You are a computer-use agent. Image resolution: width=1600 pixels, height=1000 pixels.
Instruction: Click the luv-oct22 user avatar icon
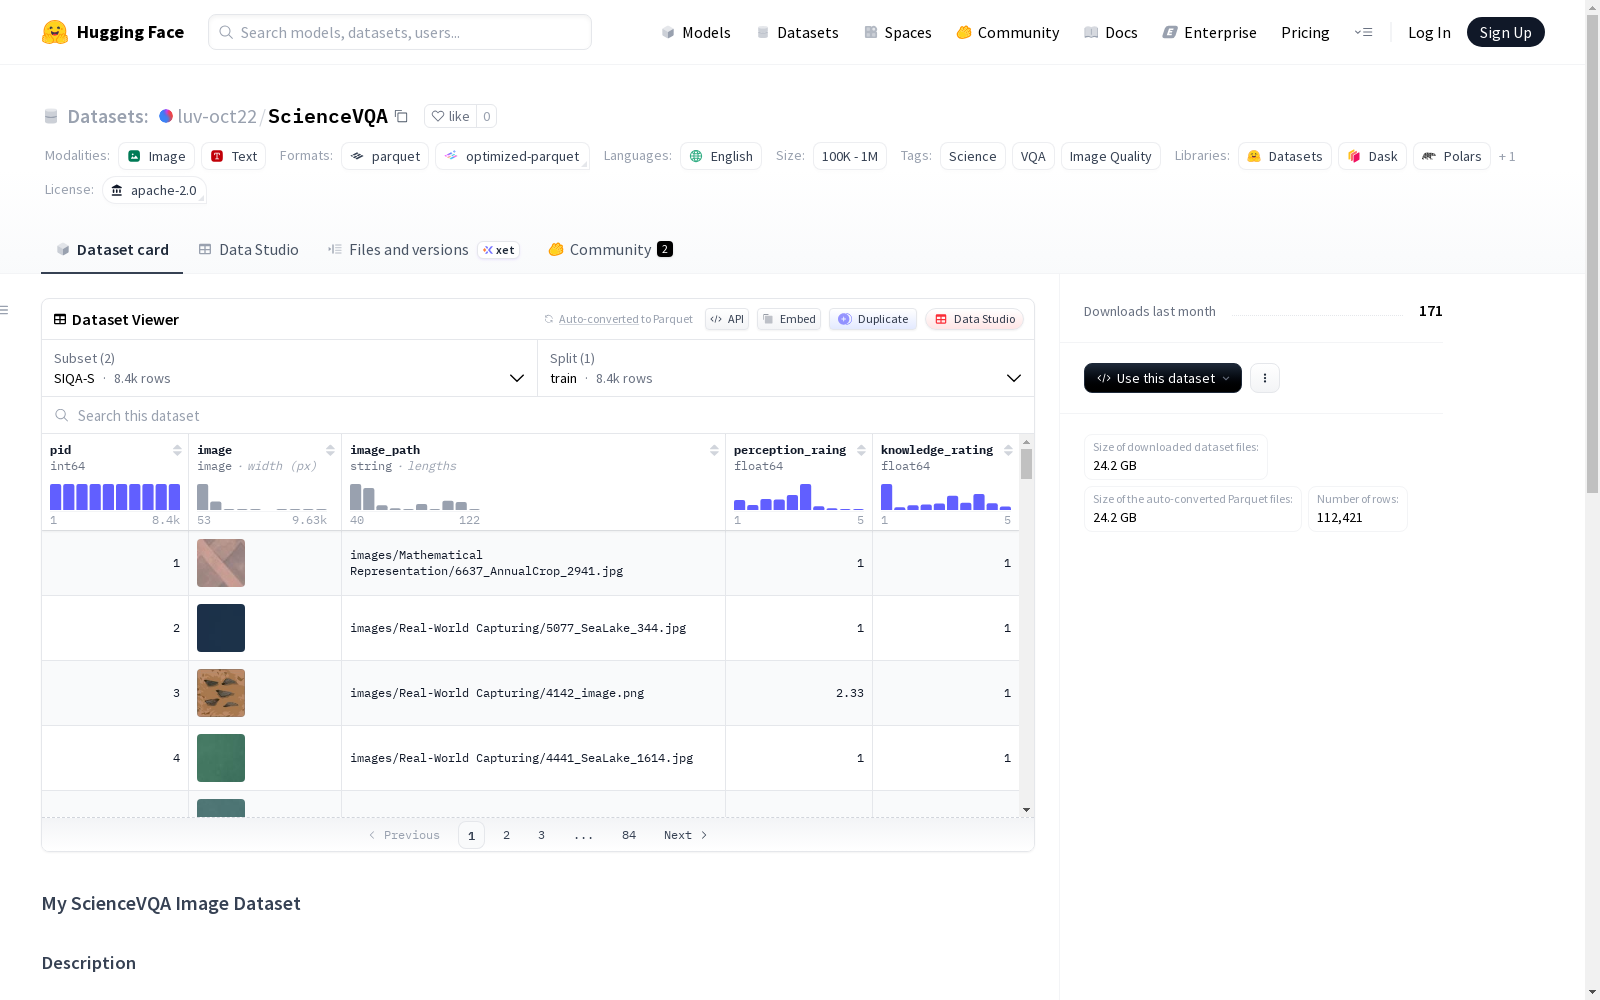(x=166, y=116)
